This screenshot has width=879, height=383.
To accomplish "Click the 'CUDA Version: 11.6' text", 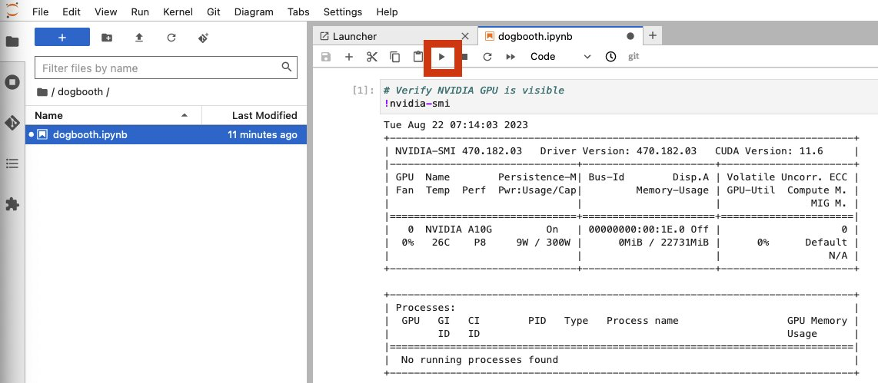I will (769, 151).
